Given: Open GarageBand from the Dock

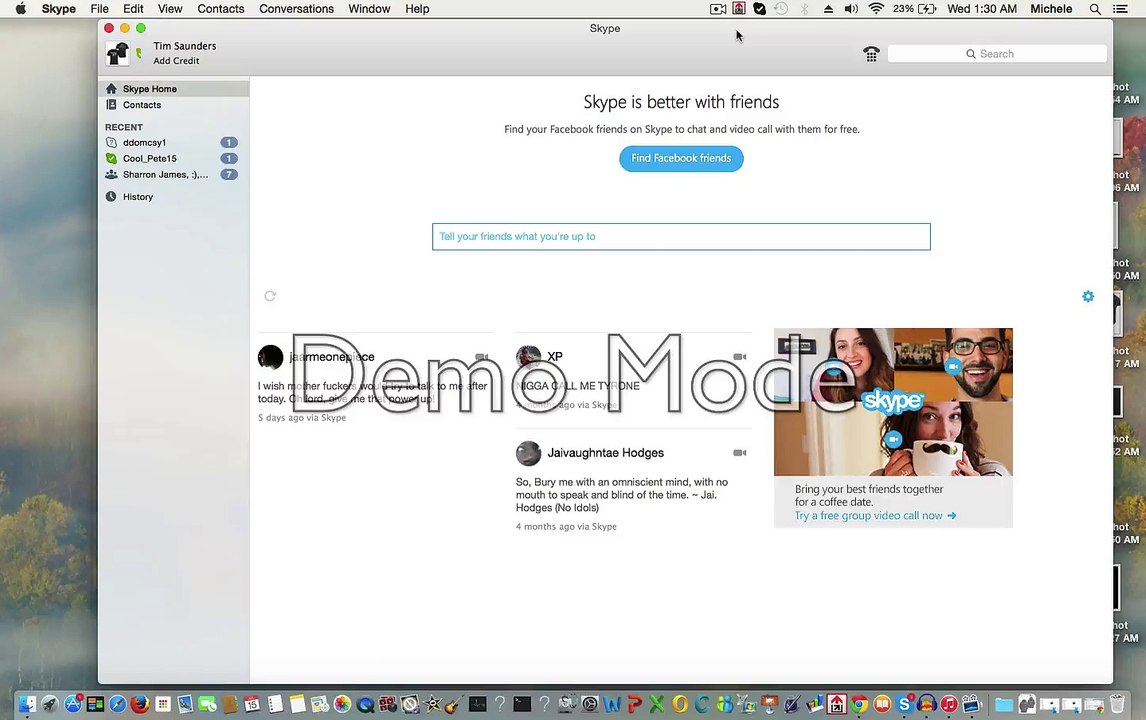Looking at the screenshot, I should pos(455,704).
